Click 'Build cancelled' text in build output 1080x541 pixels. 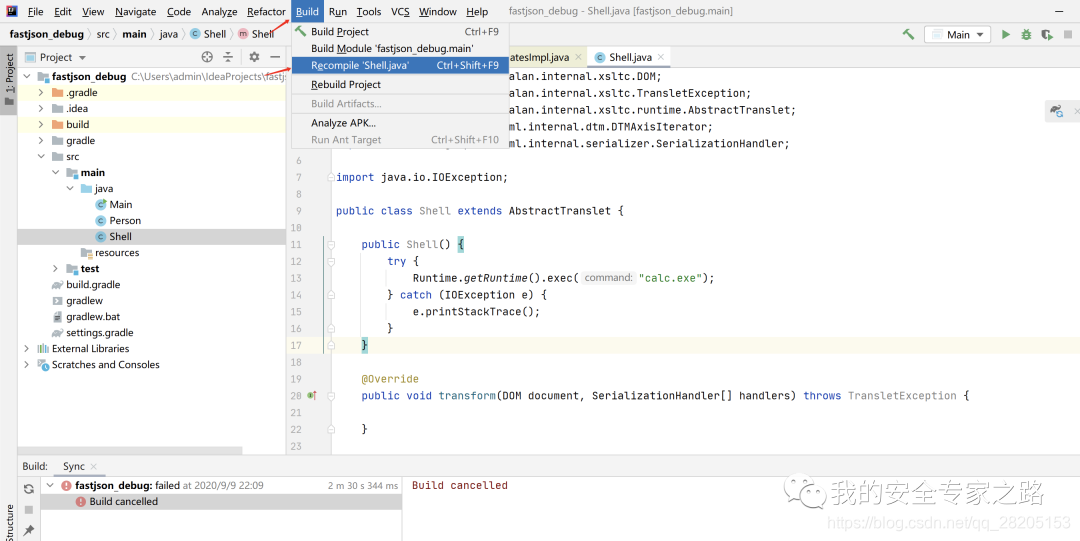point(459,486)
